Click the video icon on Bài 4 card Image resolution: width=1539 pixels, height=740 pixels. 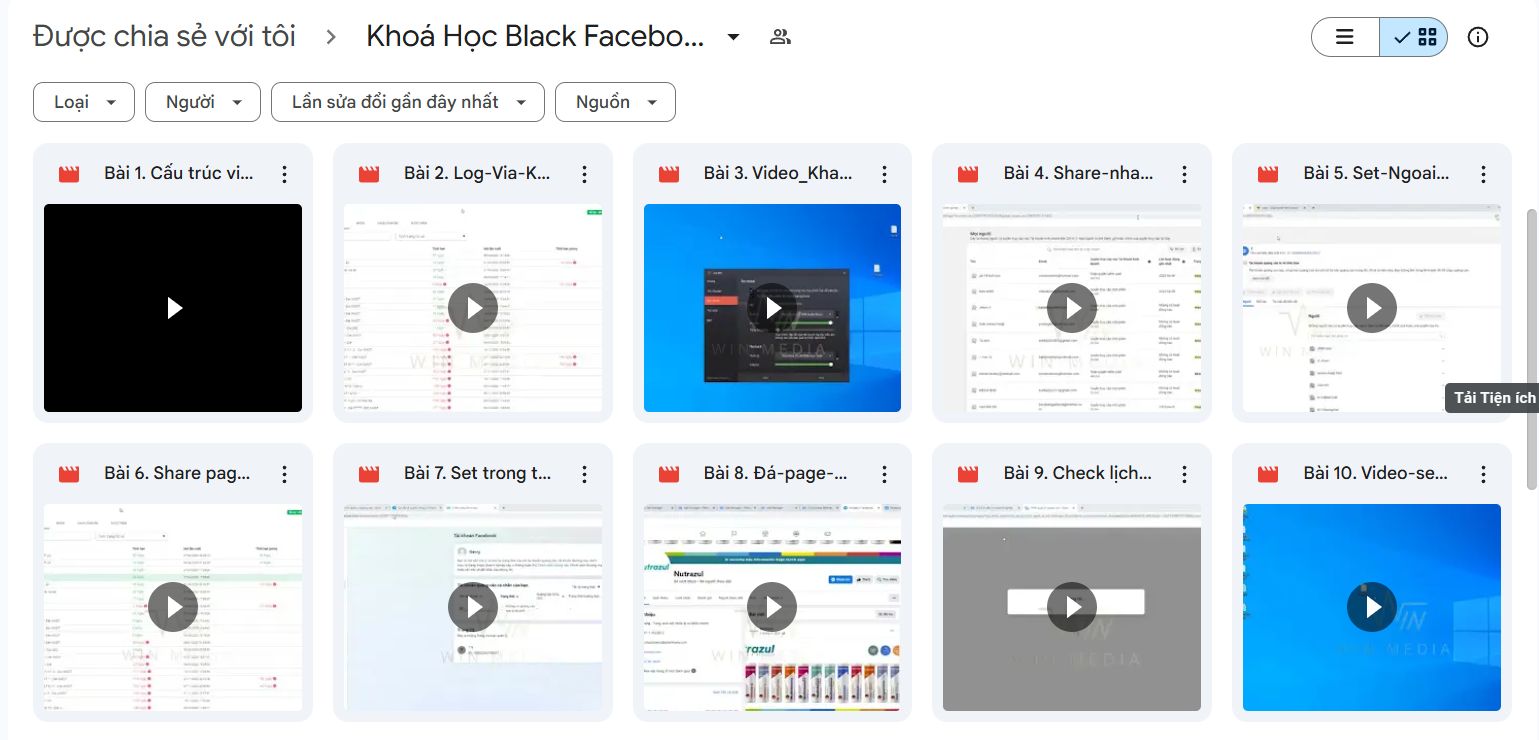(967, 173)
